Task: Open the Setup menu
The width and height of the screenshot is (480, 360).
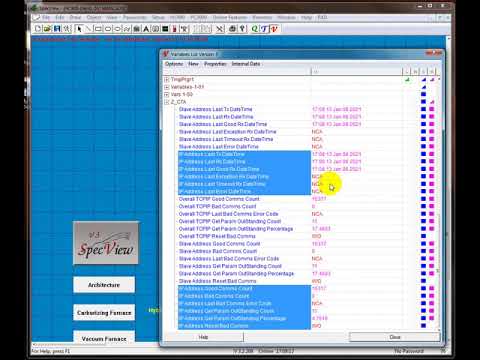Action: click(x=158, y=17)
